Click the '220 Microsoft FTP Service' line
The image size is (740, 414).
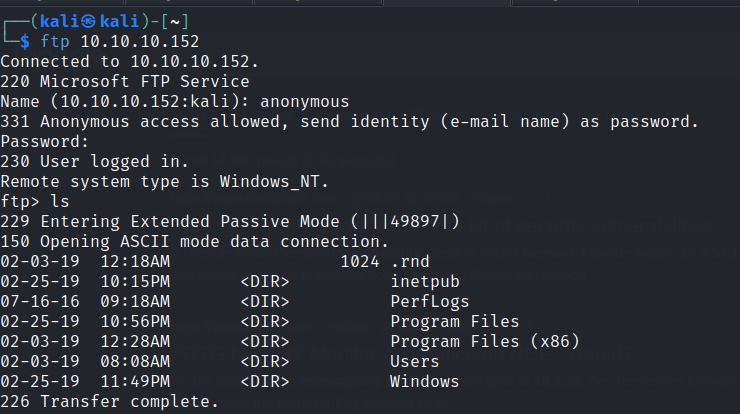click(125, 81)
